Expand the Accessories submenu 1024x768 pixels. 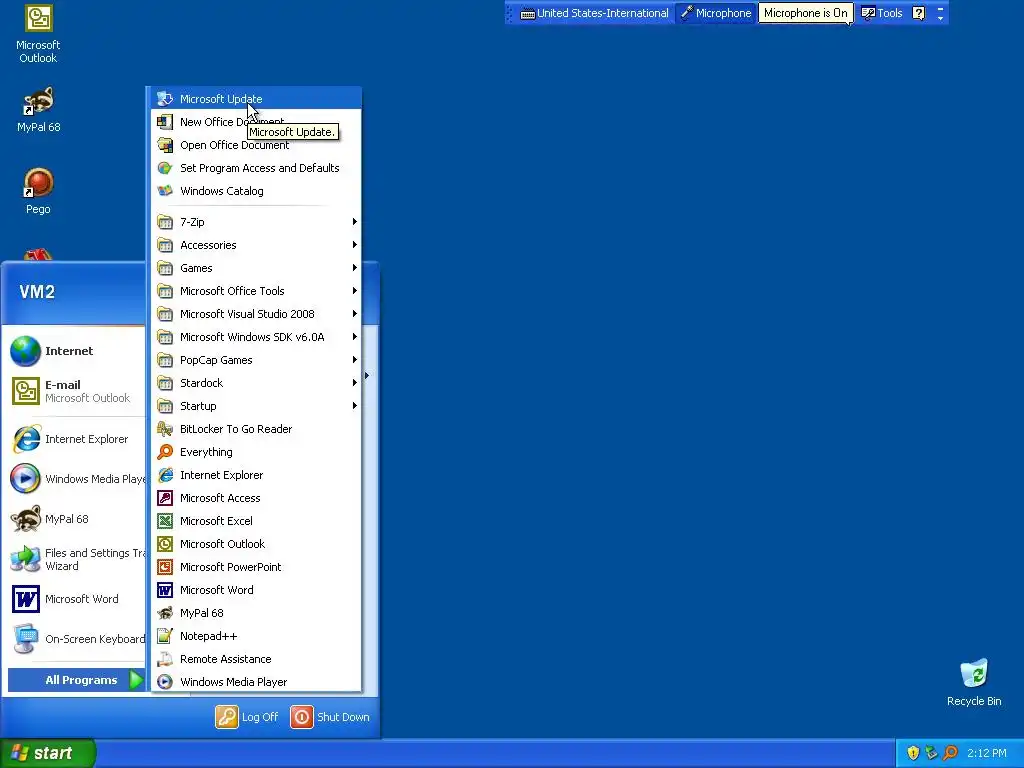click(x=256, y=245)
